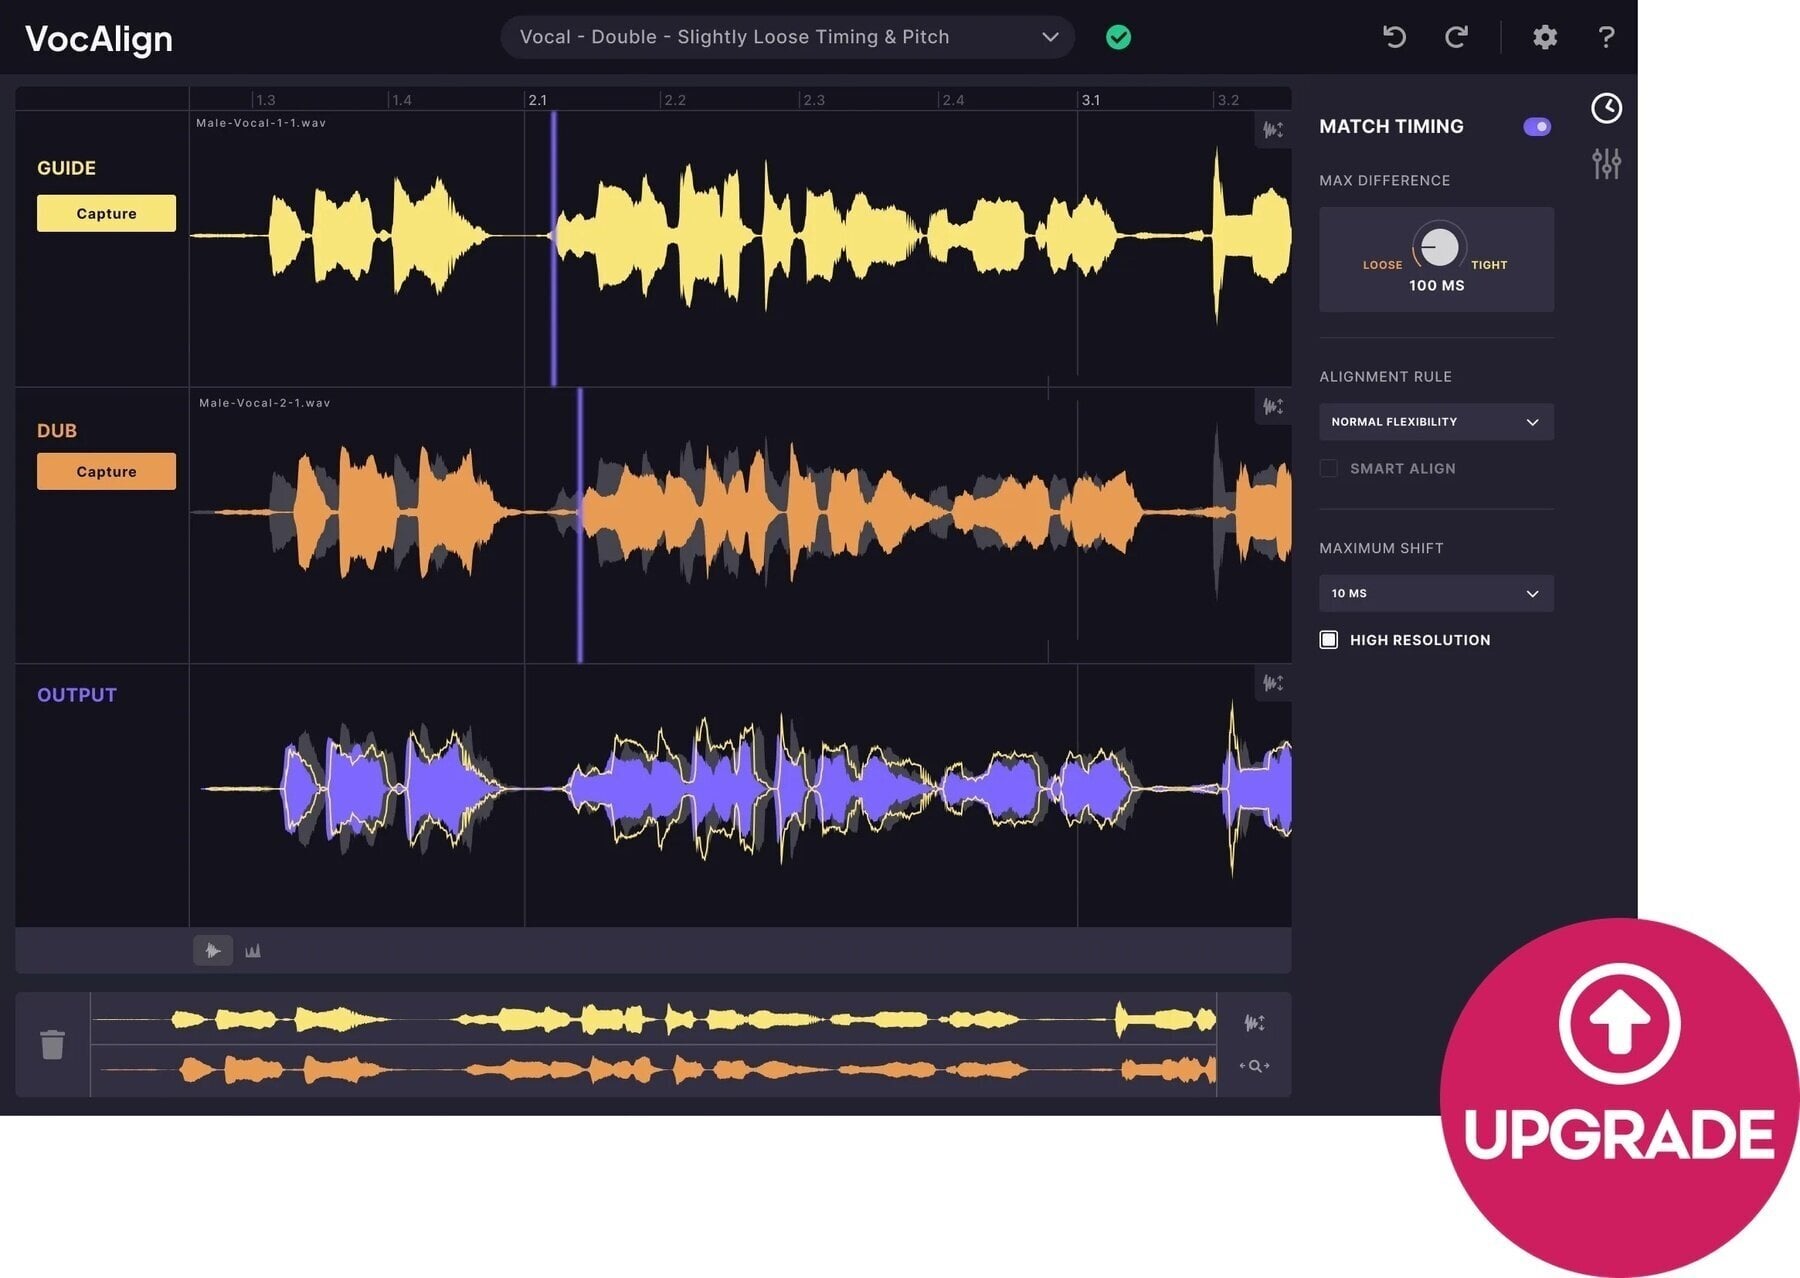Select the spectrum bars display mode icon
1800x1278 pixels.
[253, 950]
